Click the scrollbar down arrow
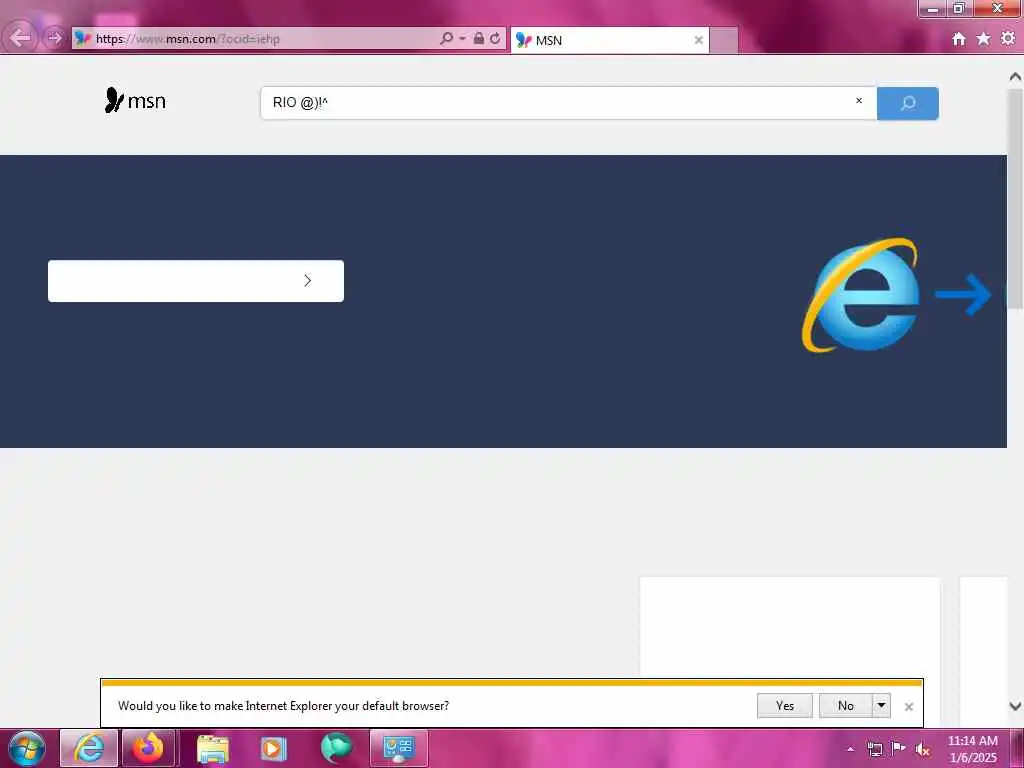The image size is (1024, 768). [1015, 705]
